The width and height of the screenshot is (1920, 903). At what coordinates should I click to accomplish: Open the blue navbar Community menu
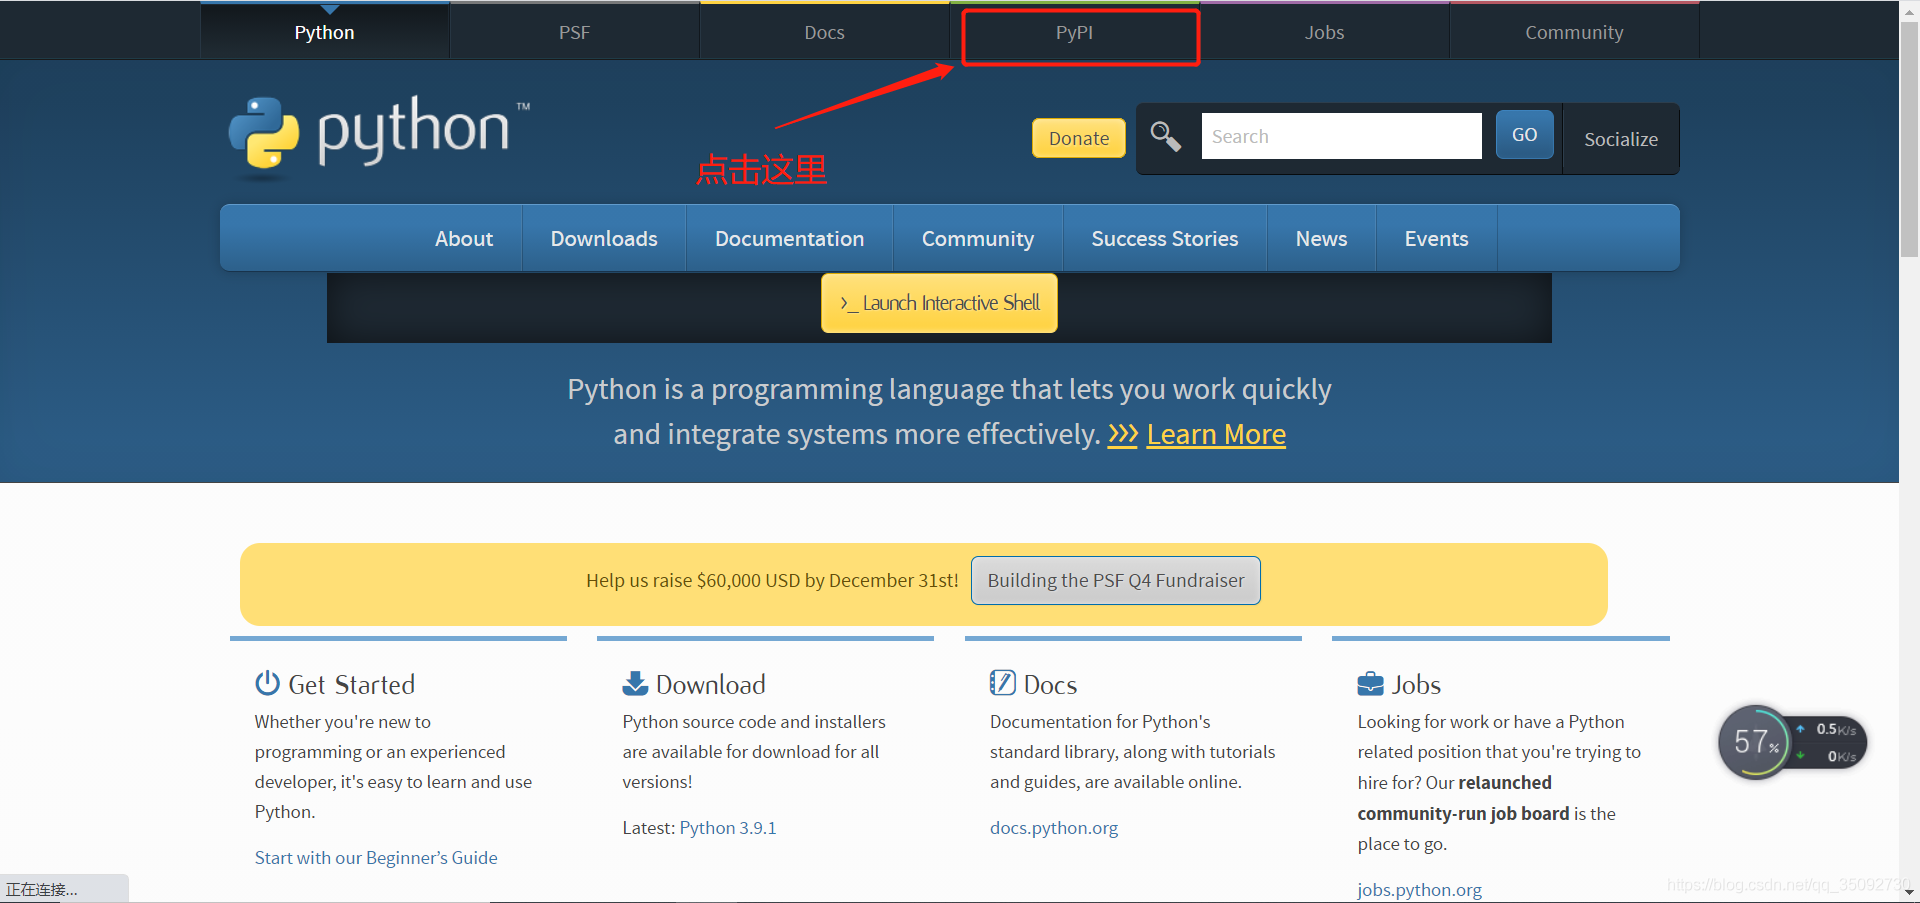click(x=978, y=238)
